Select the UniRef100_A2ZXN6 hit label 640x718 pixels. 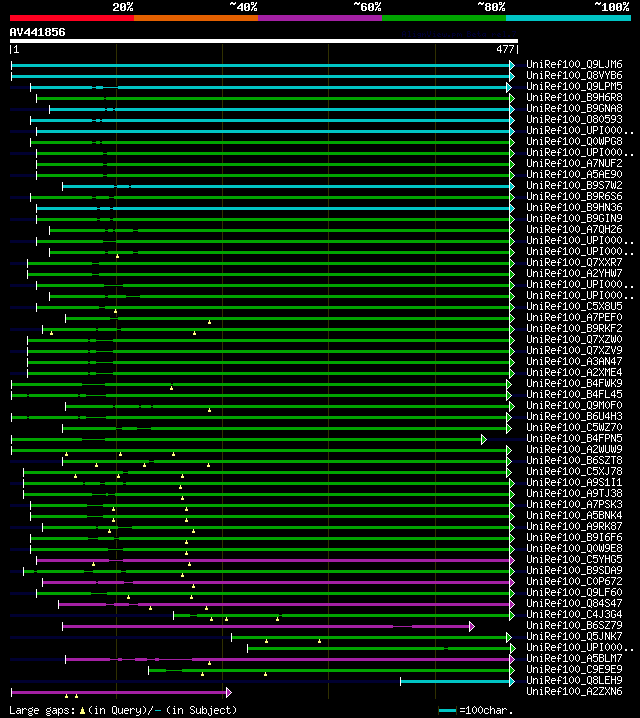(x=574, y=691)
